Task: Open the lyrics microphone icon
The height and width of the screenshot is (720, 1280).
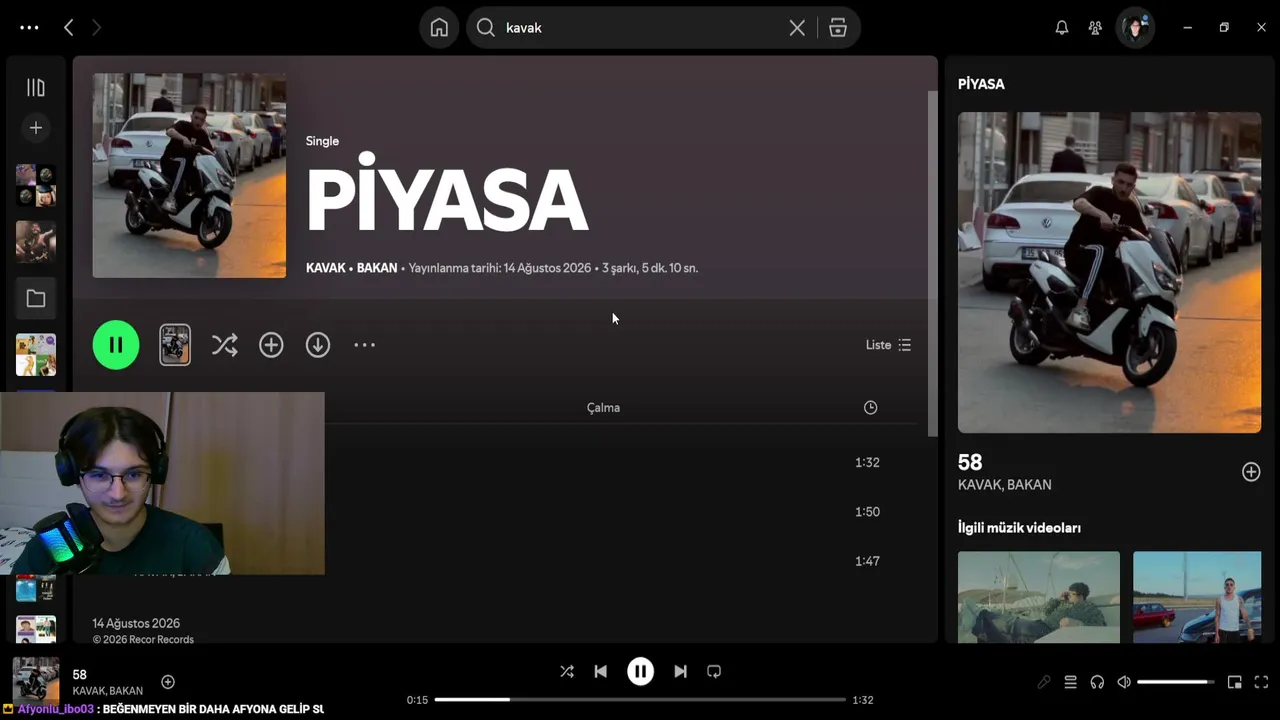Action: coord(1043,682)
